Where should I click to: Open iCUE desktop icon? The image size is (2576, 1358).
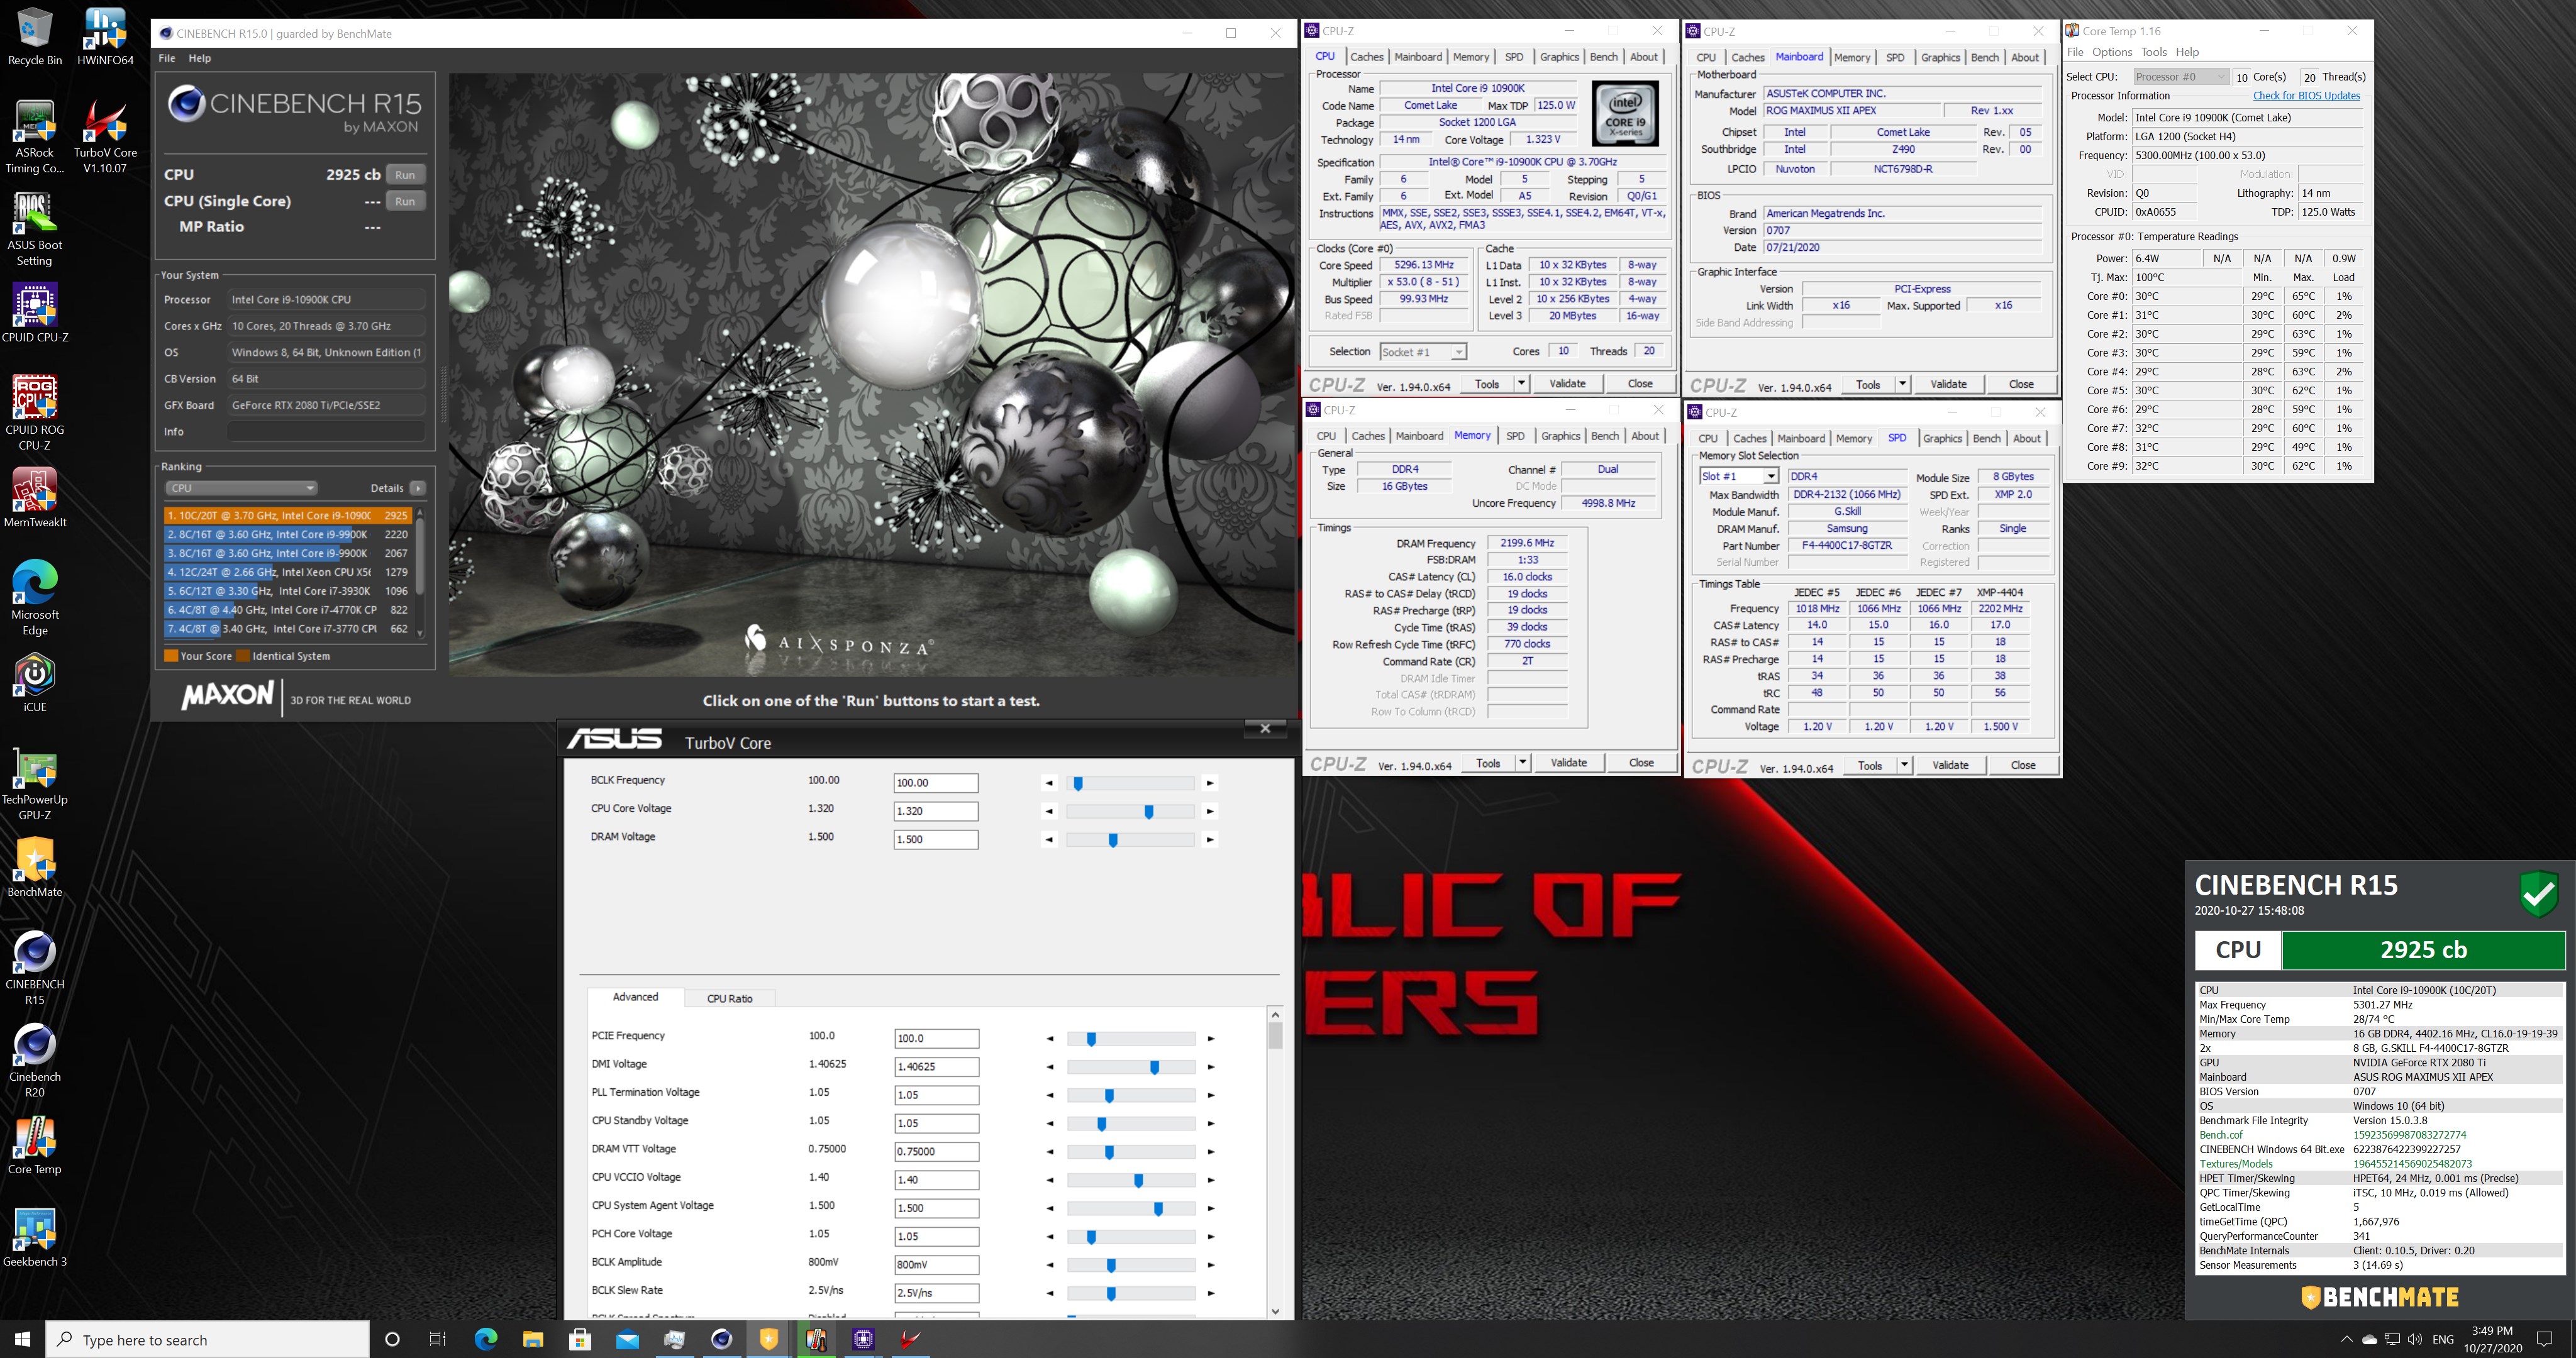(34, 683)
